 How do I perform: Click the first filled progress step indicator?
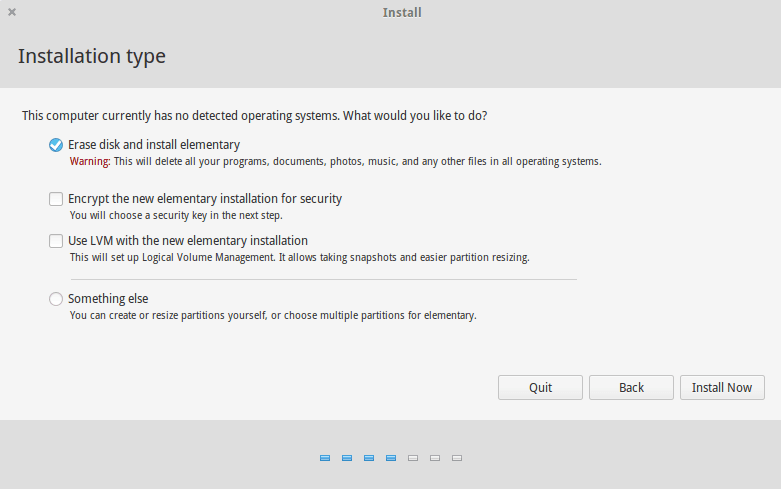pyautogui.click(x=325, y=458)
